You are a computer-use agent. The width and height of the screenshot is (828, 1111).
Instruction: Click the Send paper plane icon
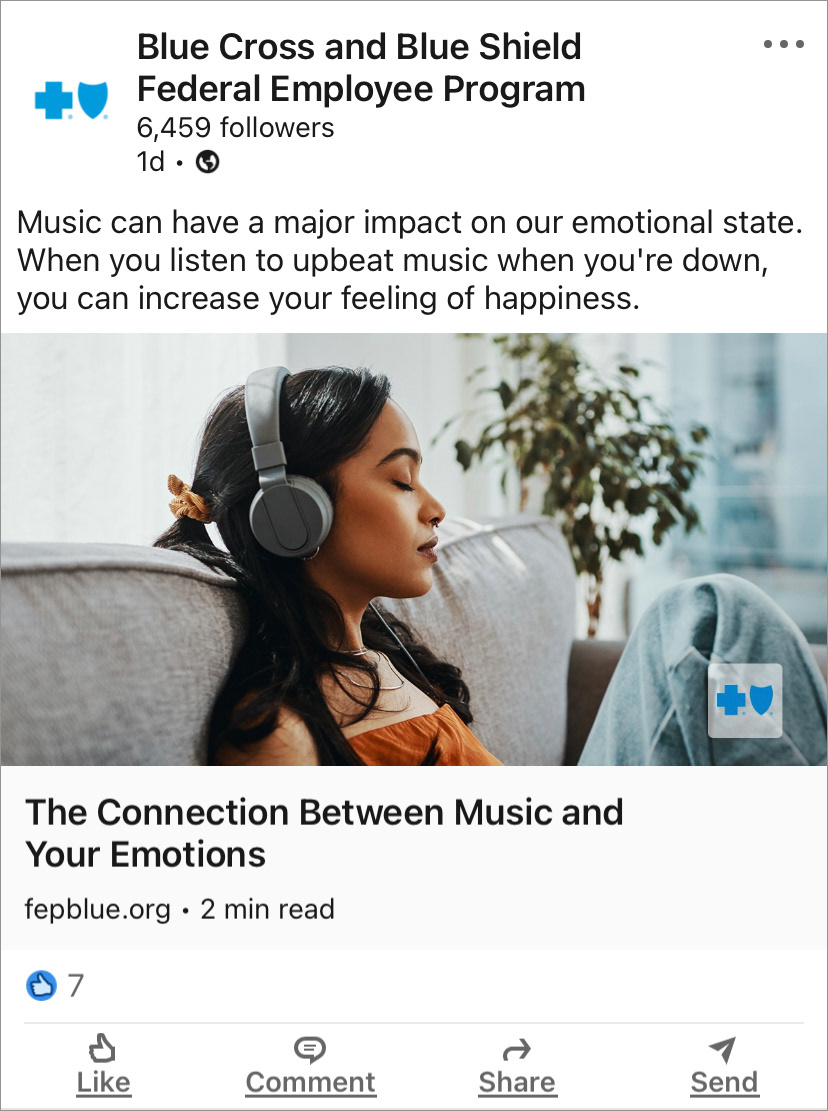[723, 1049]
